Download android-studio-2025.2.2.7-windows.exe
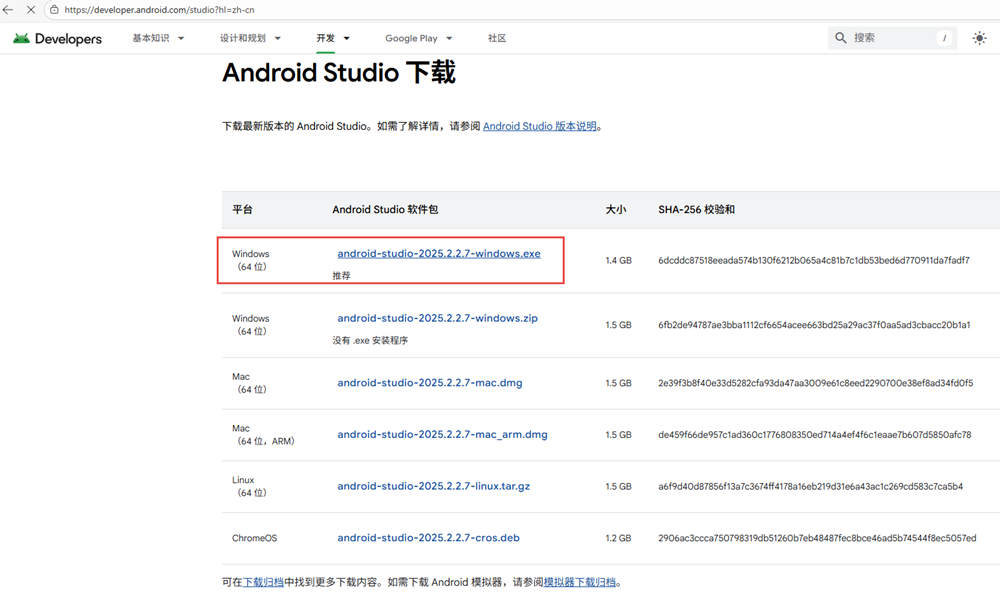The width and height of the screenshot is (1000, 611). pyautogui.click(x=438, y=254)
